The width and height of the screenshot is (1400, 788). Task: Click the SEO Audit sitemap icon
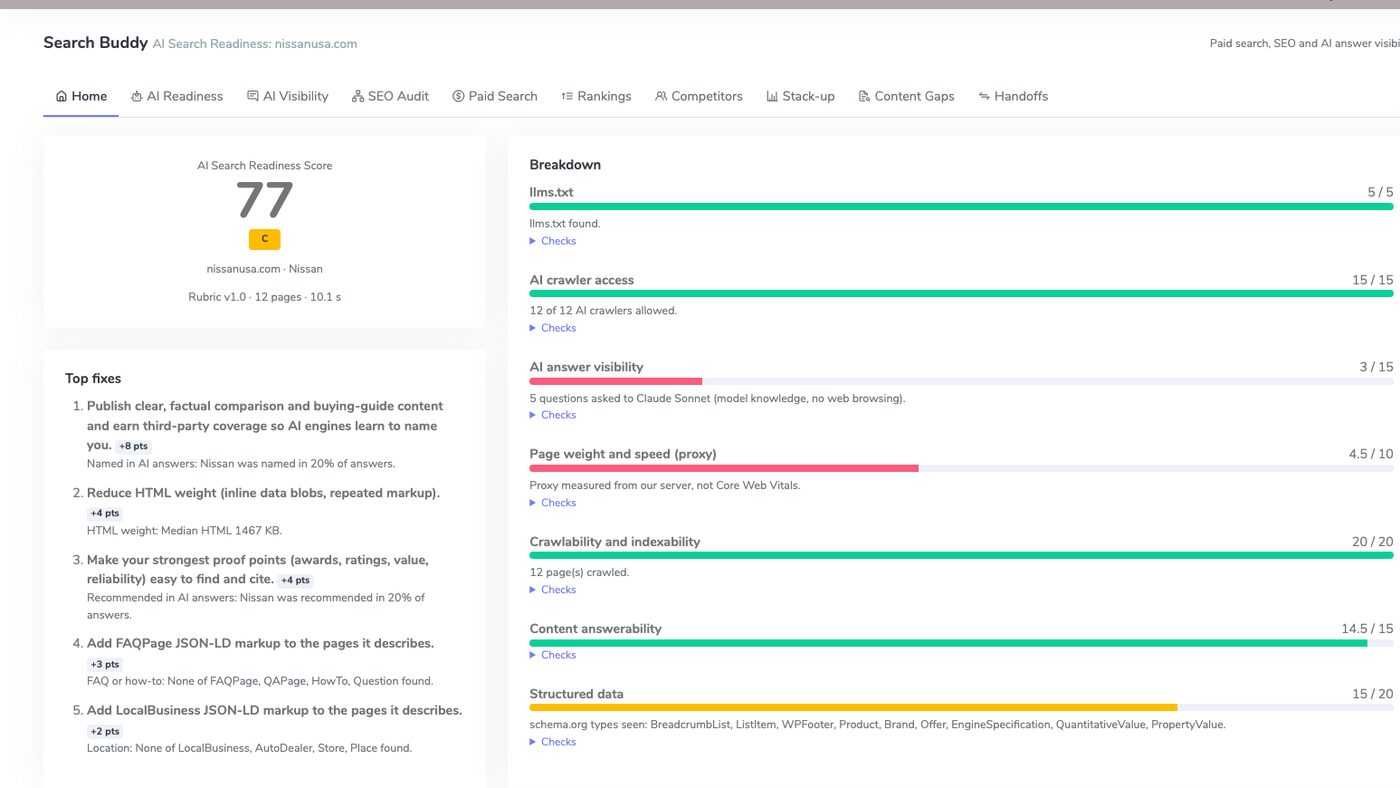[357, 96]
